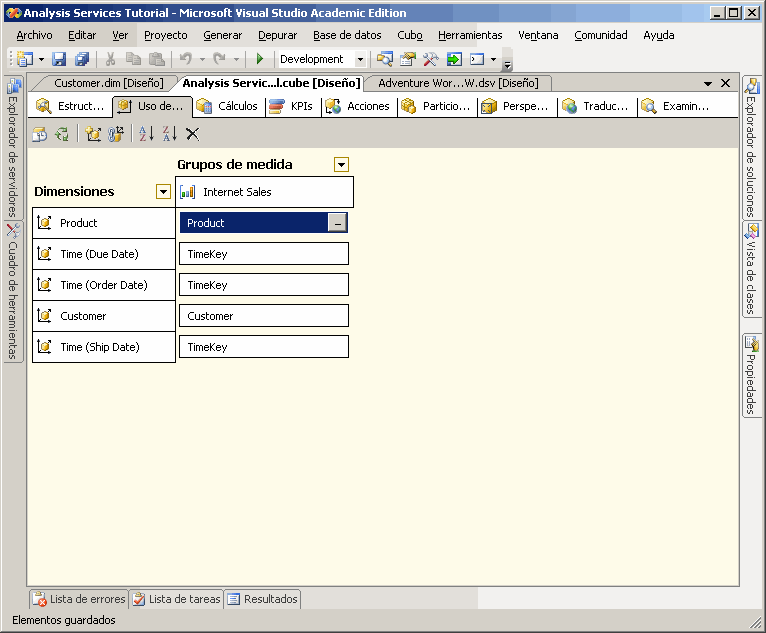Select the Customer relationship cell

point(264,316)
